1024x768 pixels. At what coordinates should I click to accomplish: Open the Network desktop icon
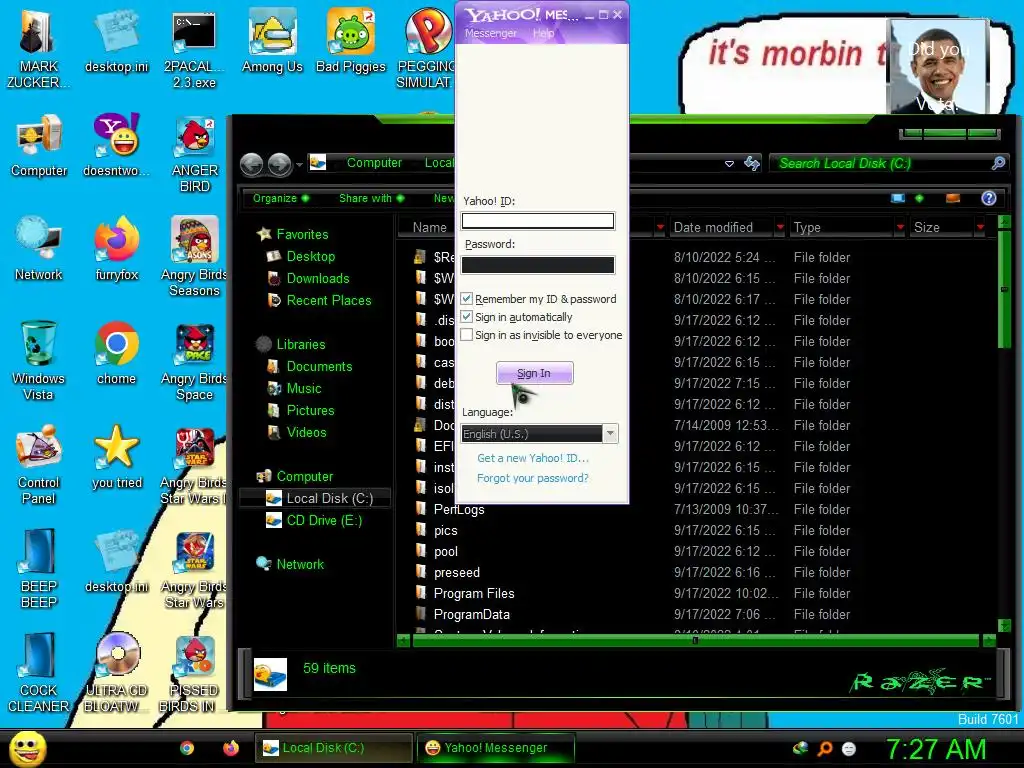[39, 249]
